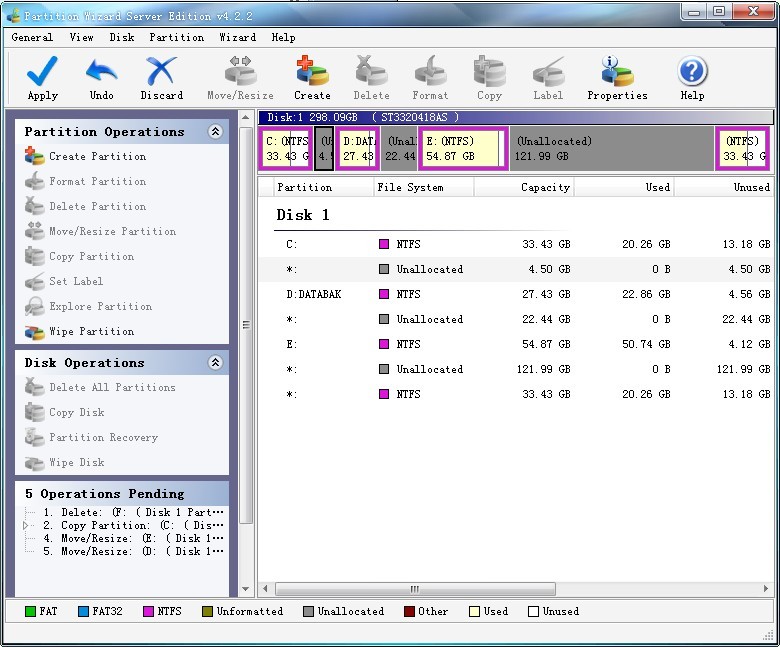This screenshot has height=647, width=780.
Task: Click the Copy toolbar icon
Action: [489, 71]
